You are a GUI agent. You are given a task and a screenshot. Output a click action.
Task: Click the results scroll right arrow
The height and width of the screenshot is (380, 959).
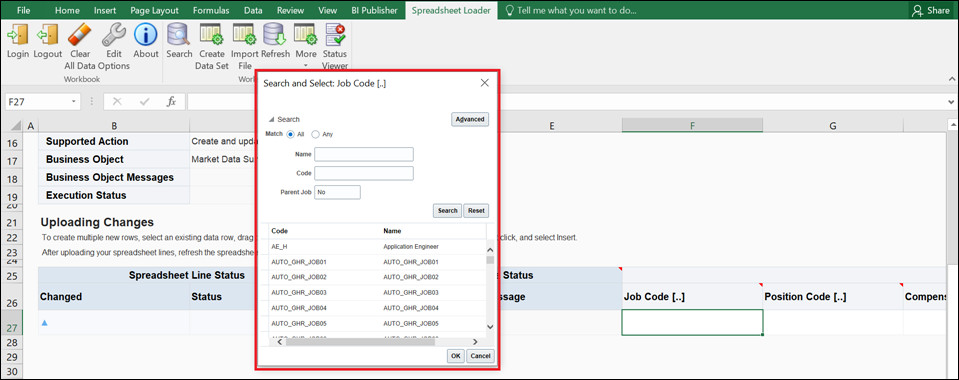click(x=475, y=341)
